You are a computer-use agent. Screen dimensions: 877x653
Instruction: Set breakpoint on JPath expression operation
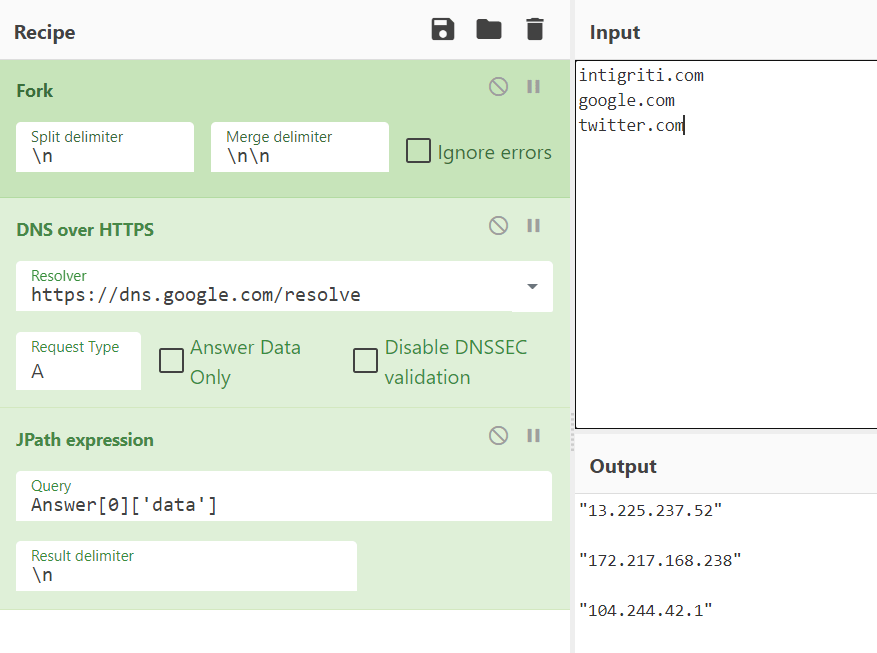point(534,436)
